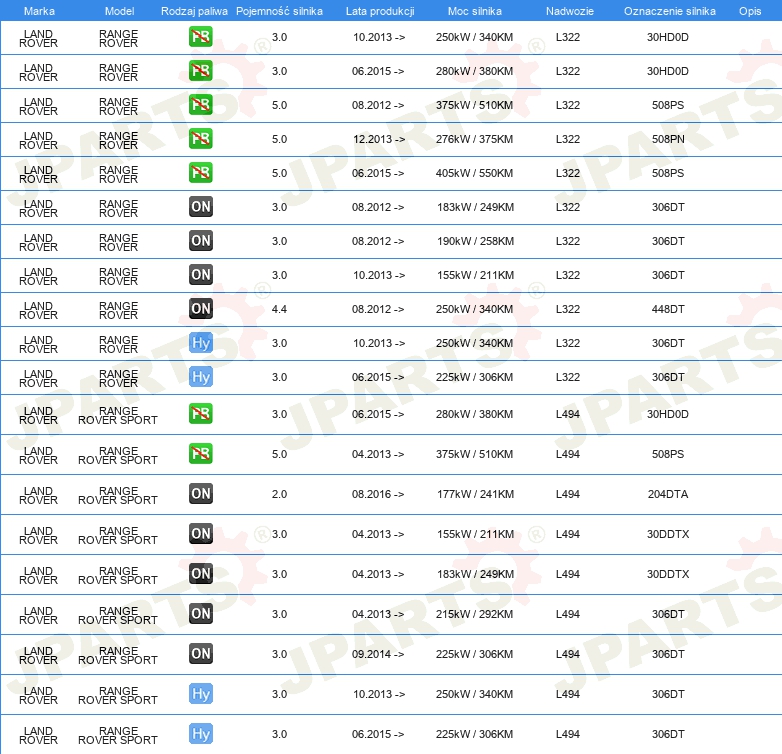Click the 30DDTX code in the 183kW / 249KM row
782x754 pixels.
668,574
